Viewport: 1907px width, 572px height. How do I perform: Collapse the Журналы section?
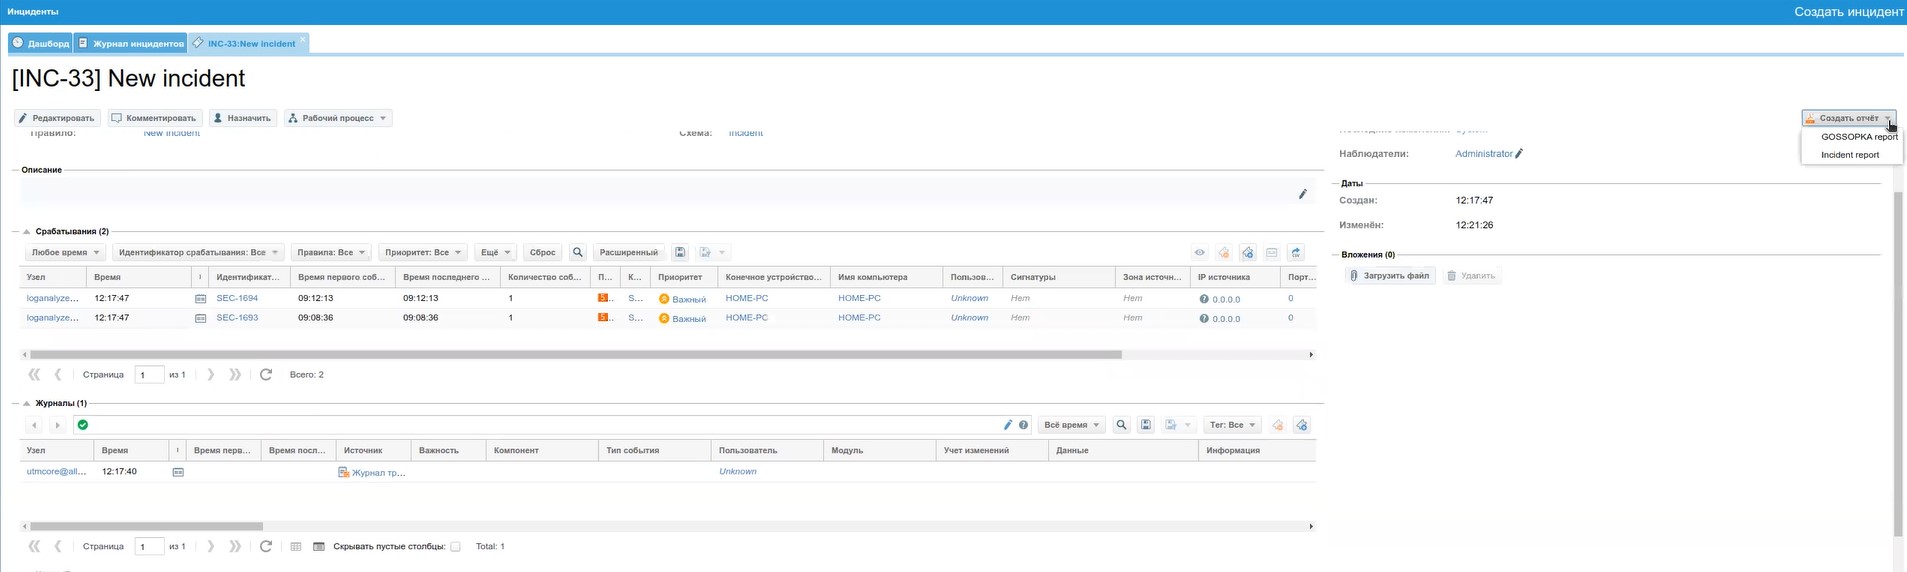click(27, 404)
